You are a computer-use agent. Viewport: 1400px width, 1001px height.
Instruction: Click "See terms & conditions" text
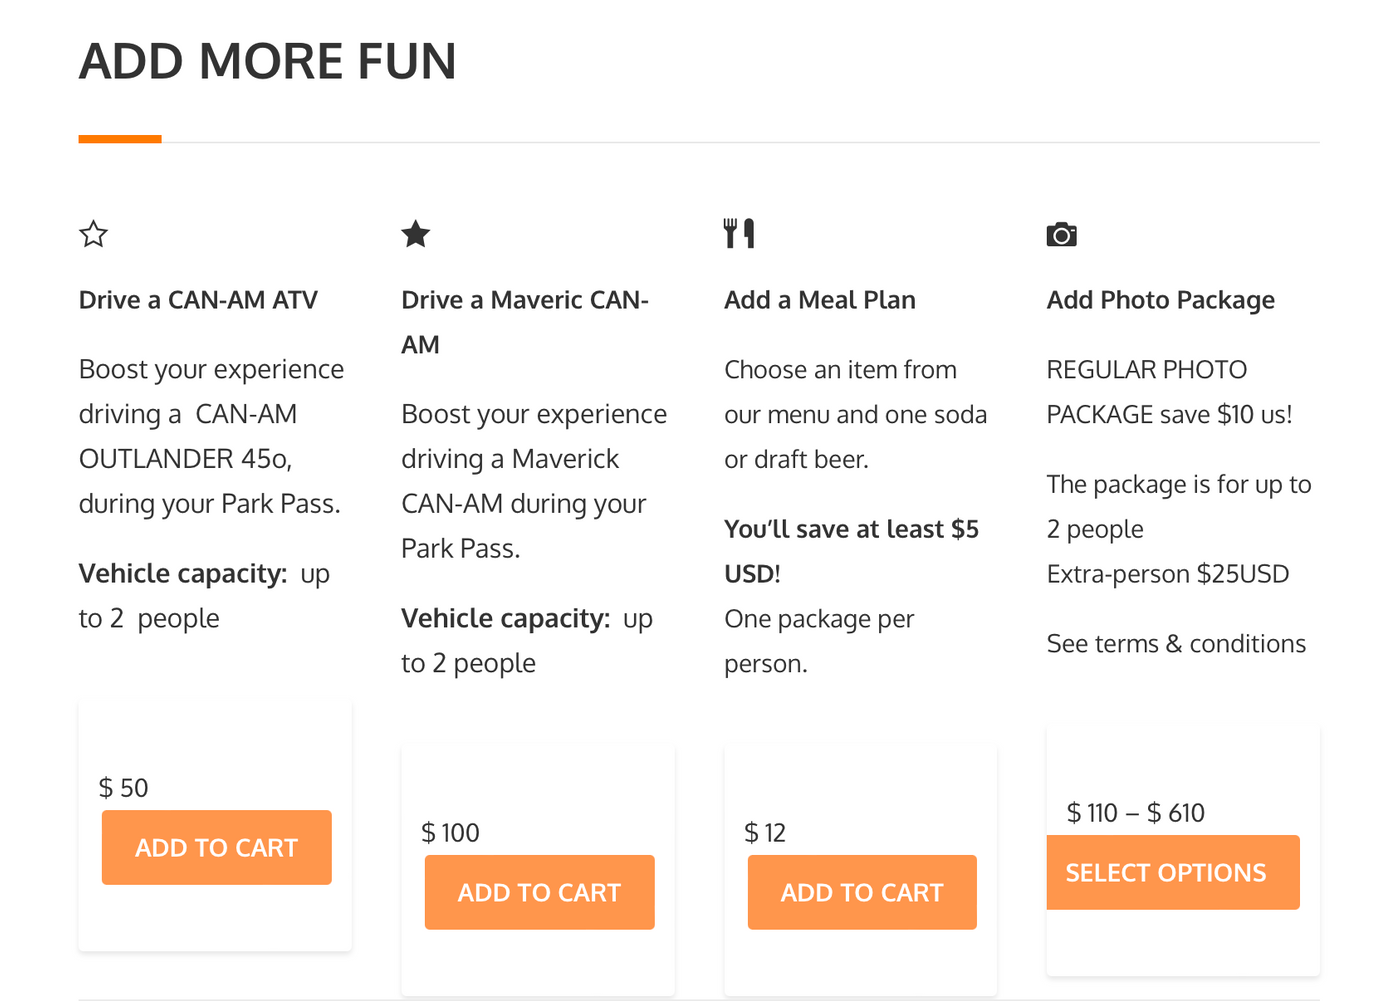coord(1176,644)
